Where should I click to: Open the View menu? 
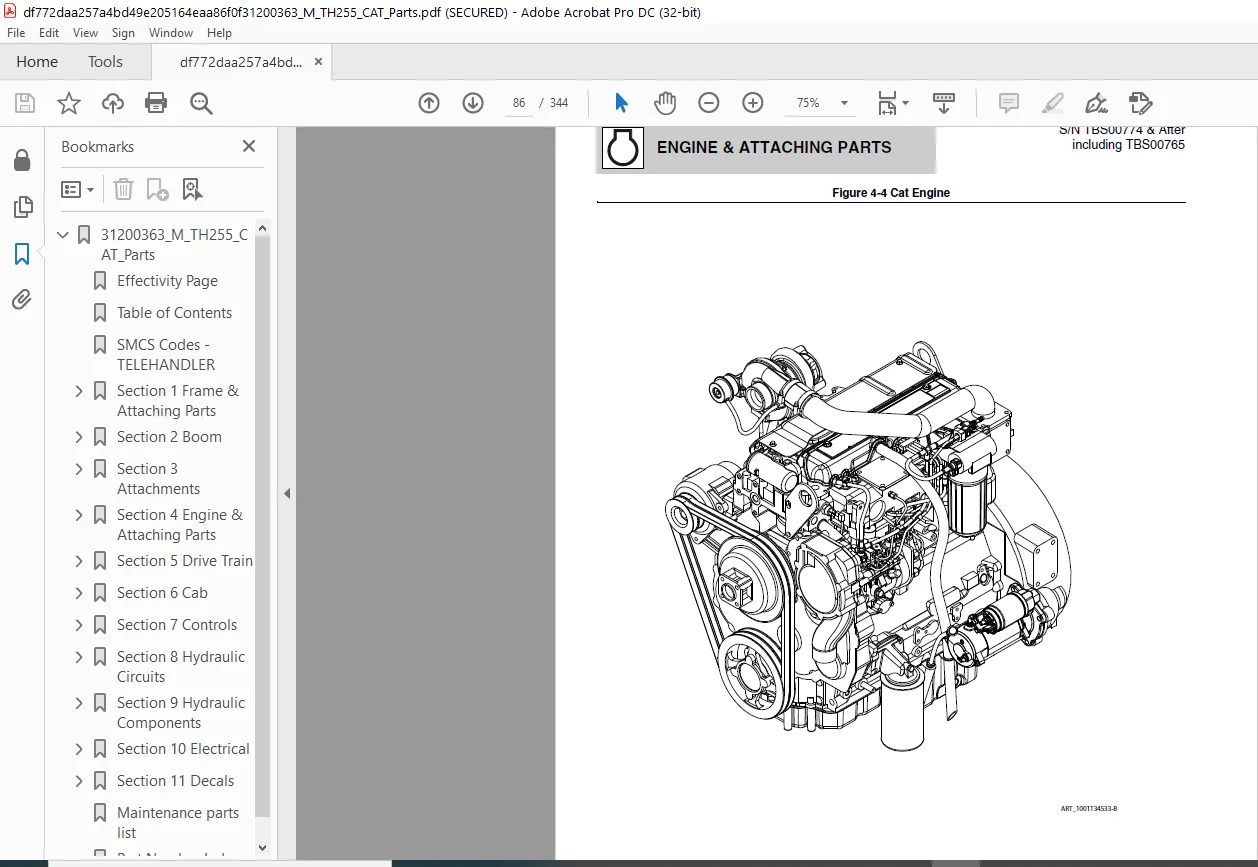pos(85,33)
